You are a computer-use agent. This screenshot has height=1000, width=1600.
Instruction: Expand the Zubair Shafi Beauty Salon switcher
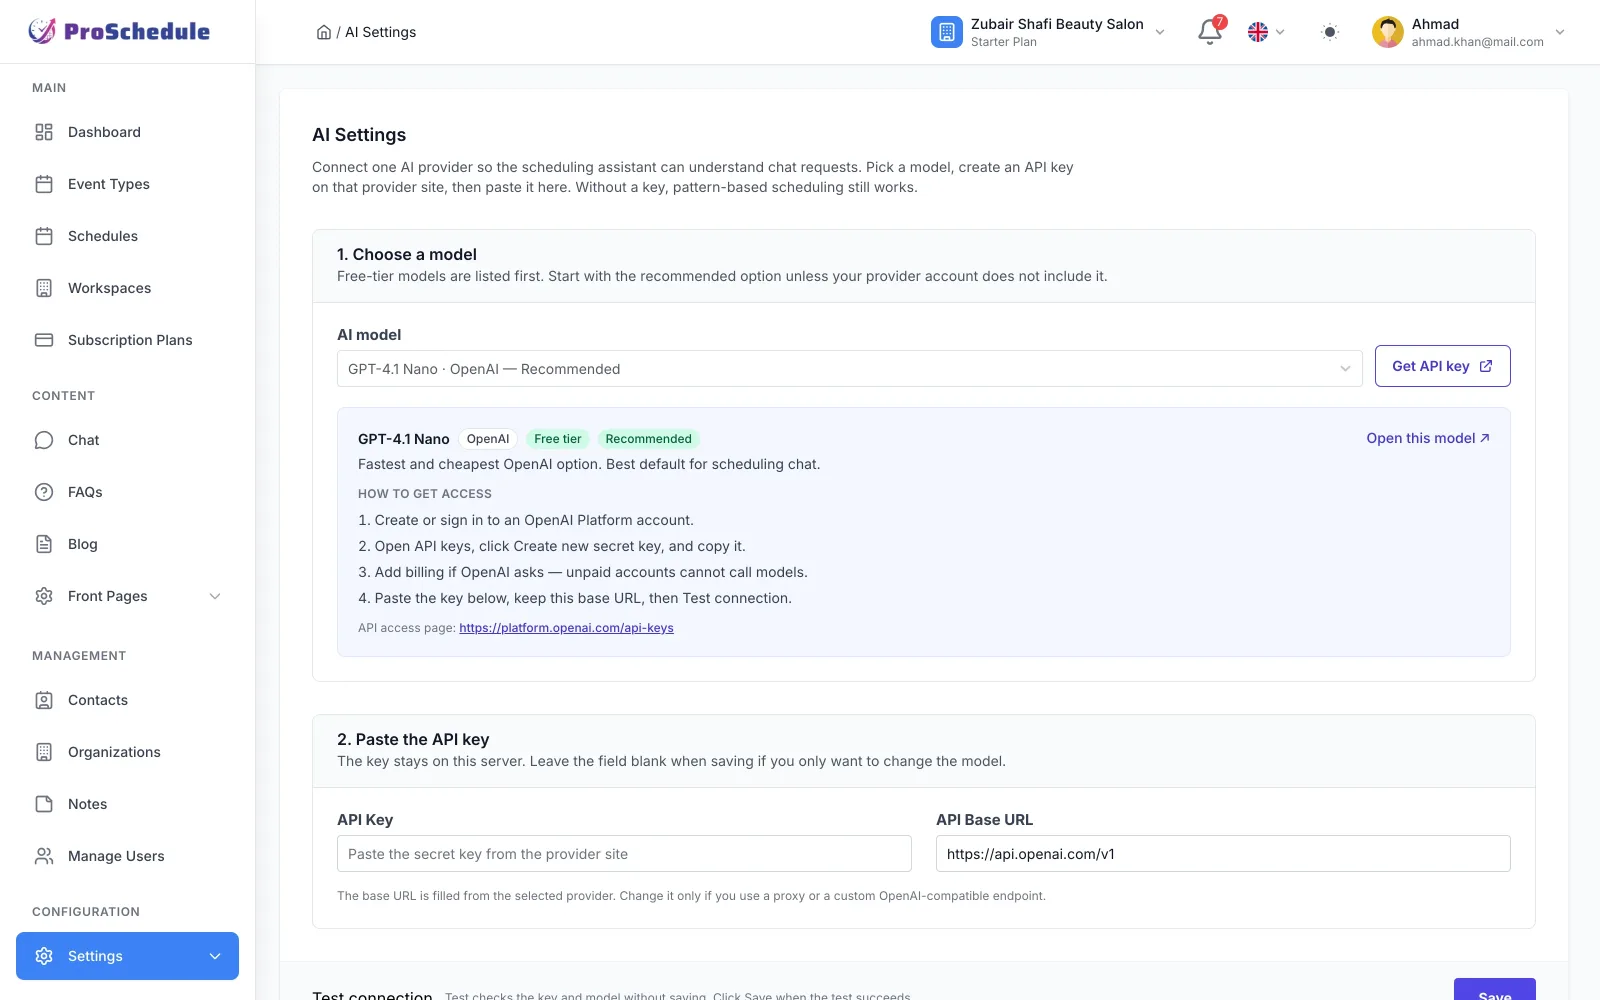pos(1048,32)
